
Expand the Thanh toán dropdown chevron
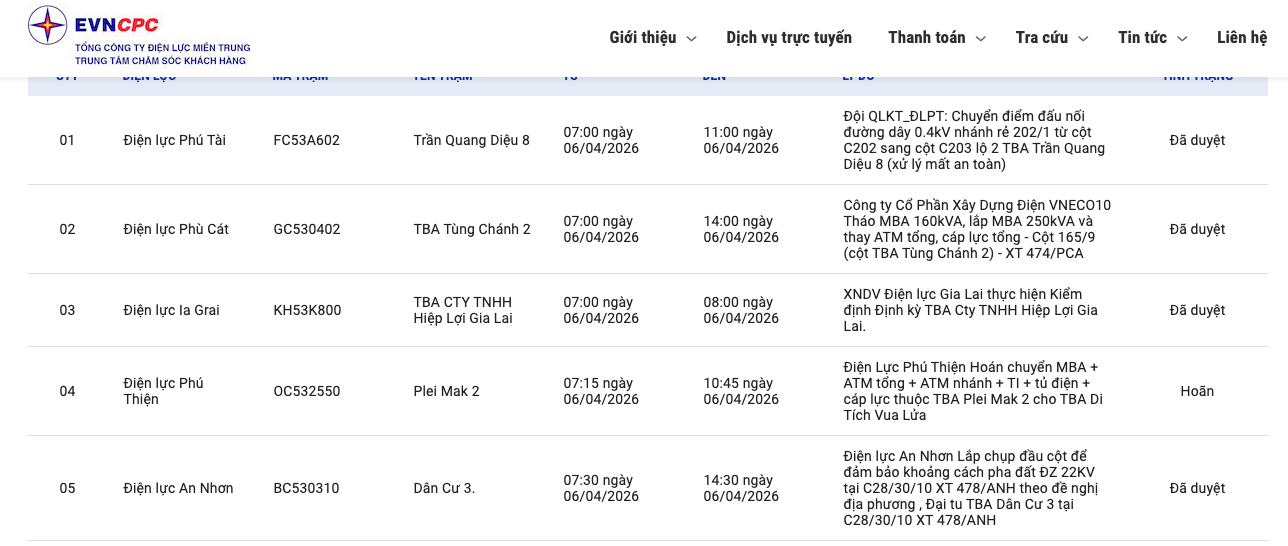click(981, 39)
